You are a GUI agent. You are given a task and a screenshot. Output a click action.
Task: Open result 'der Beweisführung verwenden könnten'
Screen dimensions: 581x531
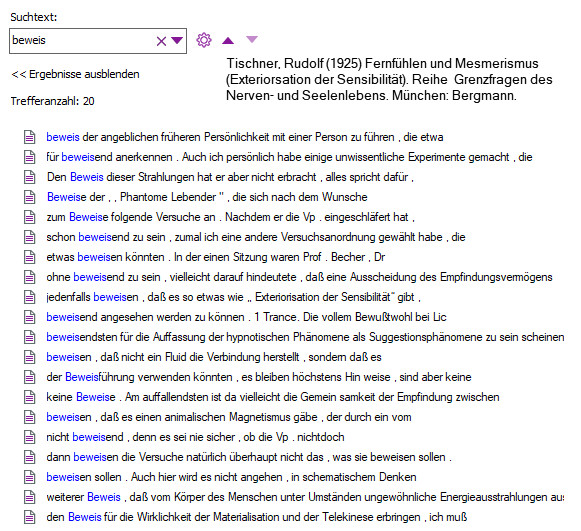[259, 377]
